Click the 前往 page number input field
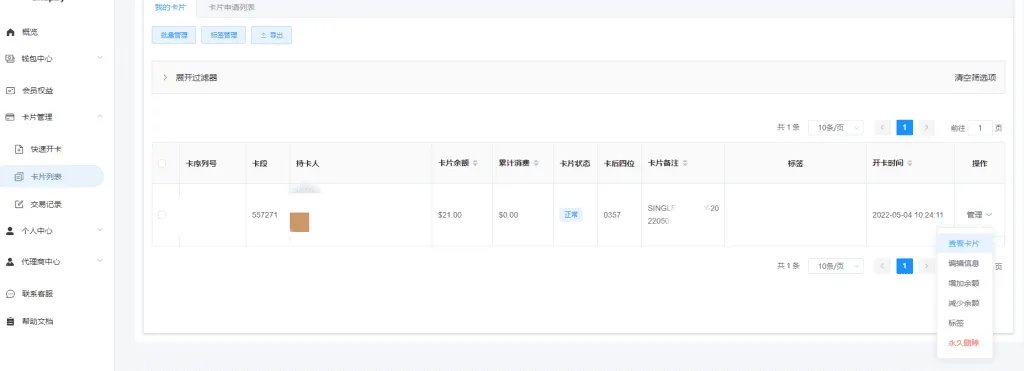The width and height of the screenshot is (1024, 371). pos(980,128)
